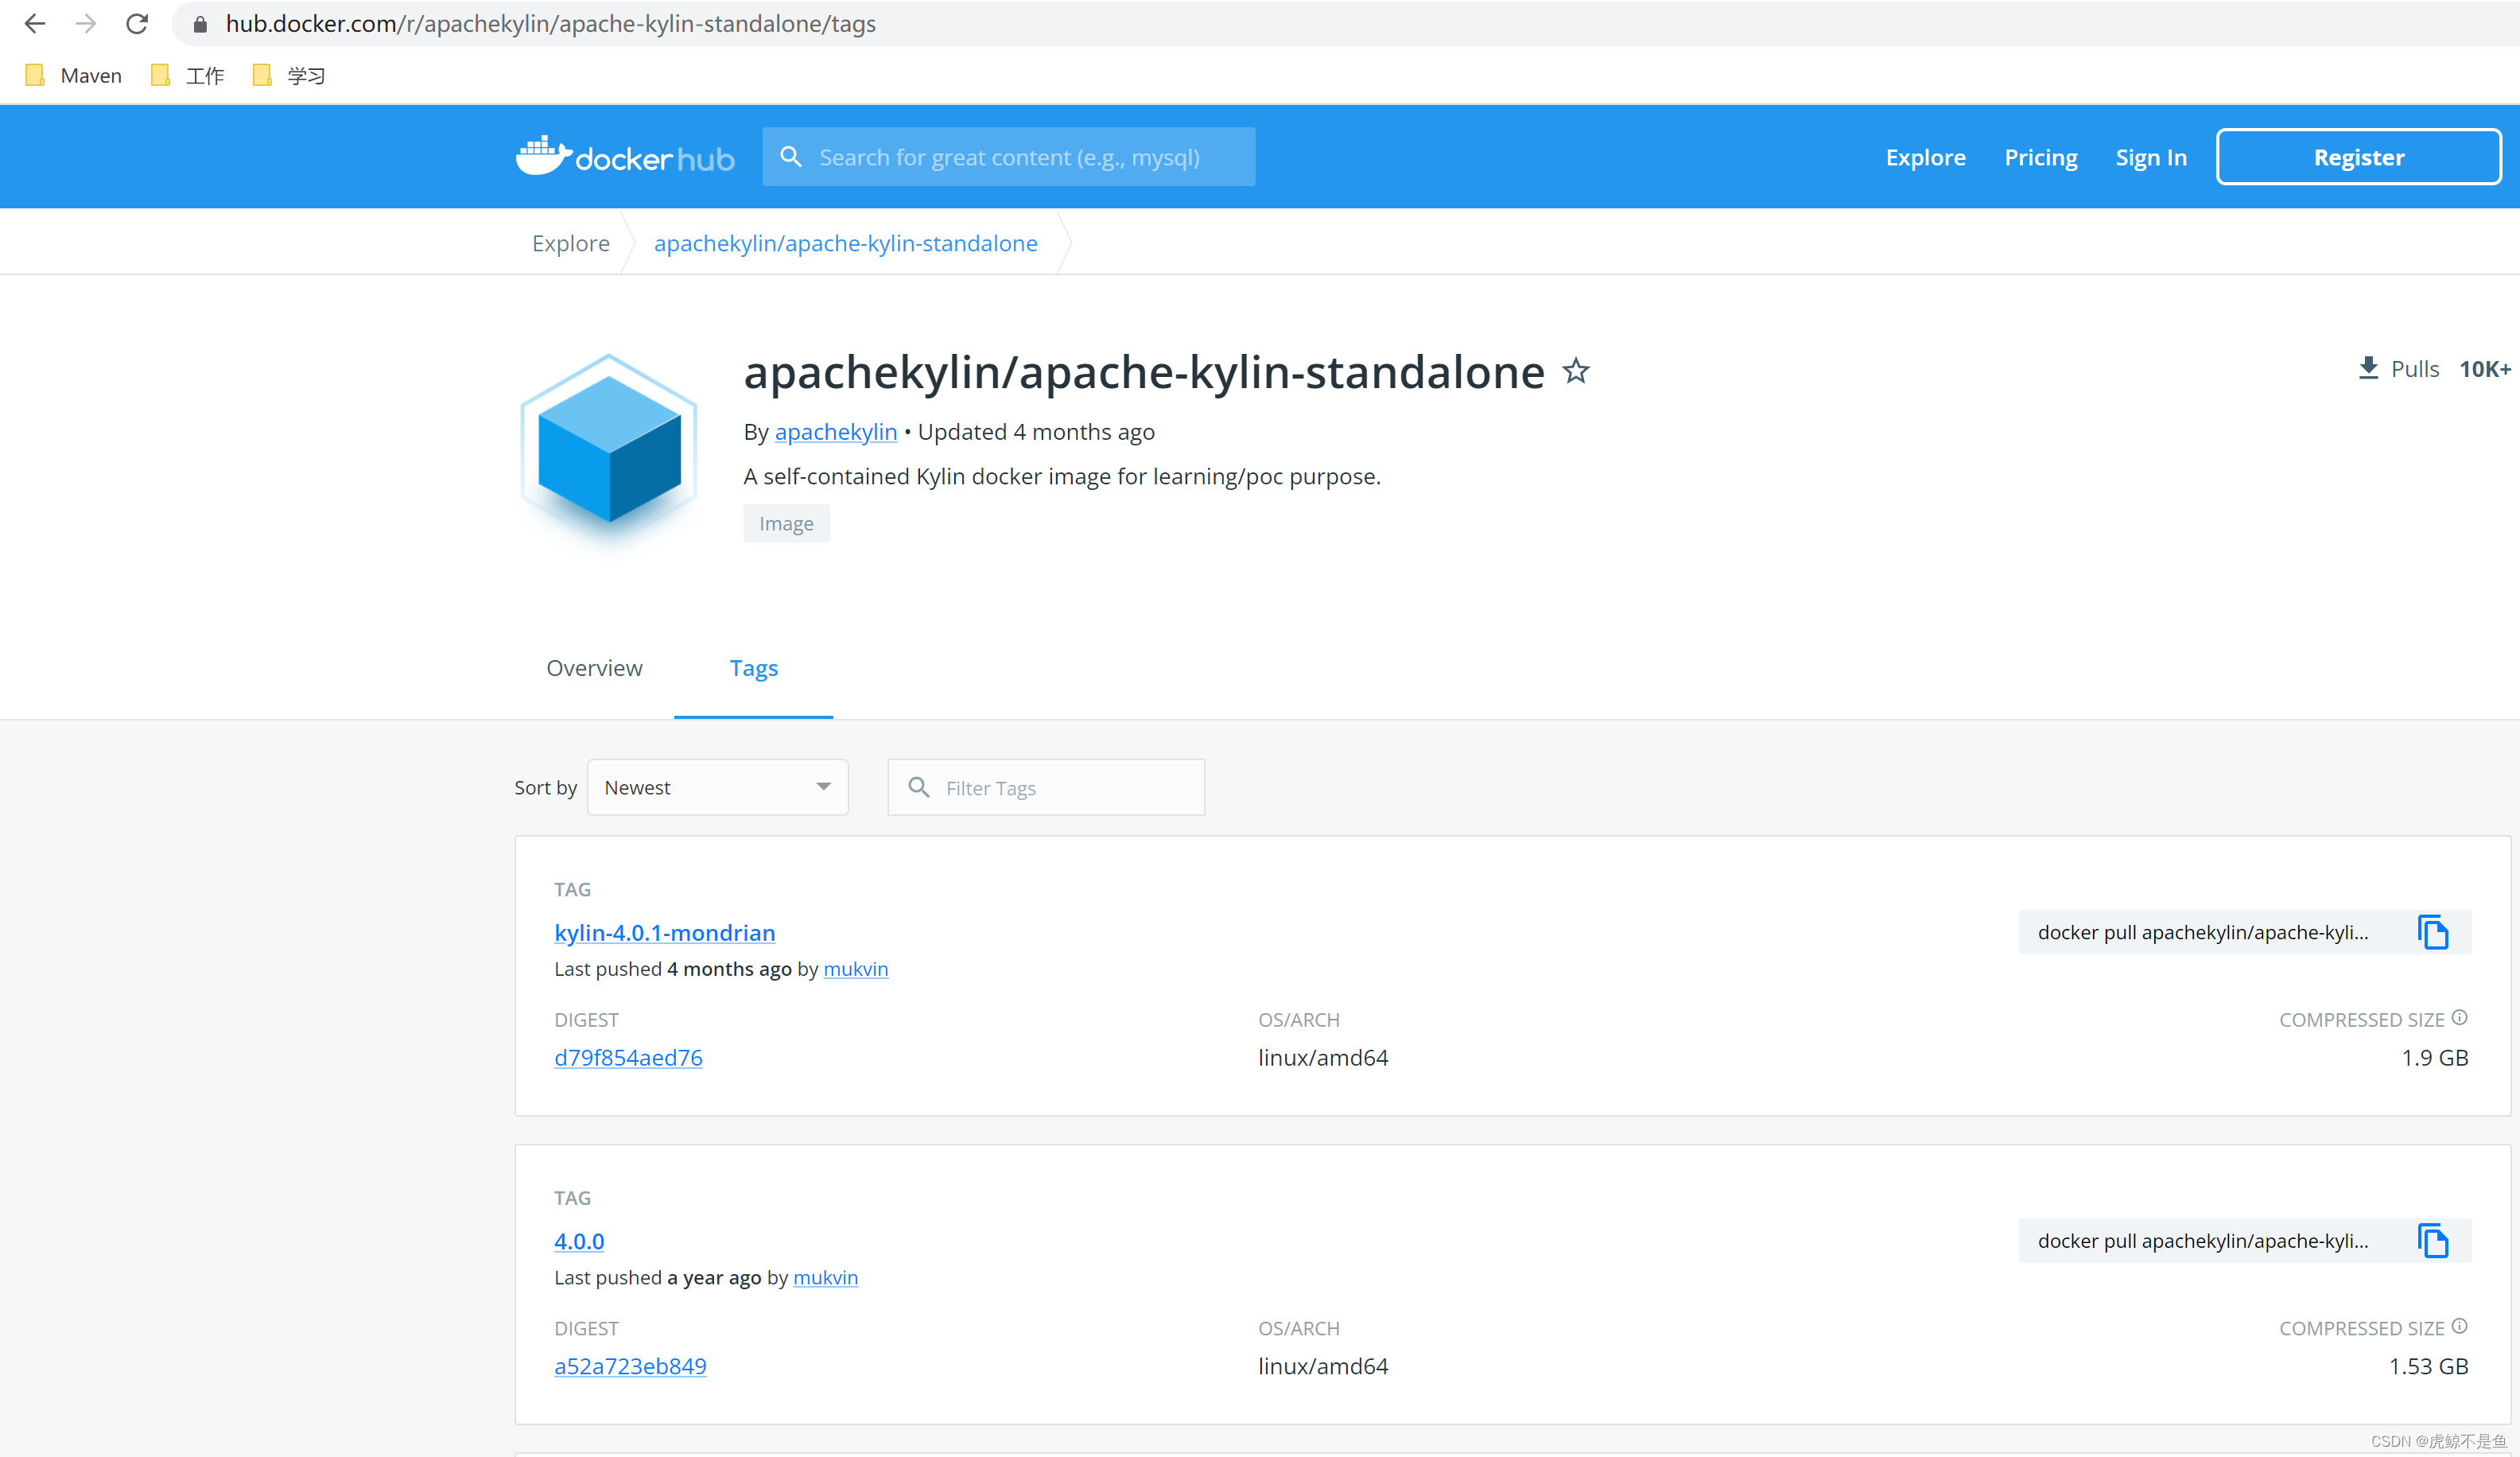Viewport: 2520px width, 1457px height.
Task: Click info icon beside second Compressed Size
Action: [x=2460, y=1326]
